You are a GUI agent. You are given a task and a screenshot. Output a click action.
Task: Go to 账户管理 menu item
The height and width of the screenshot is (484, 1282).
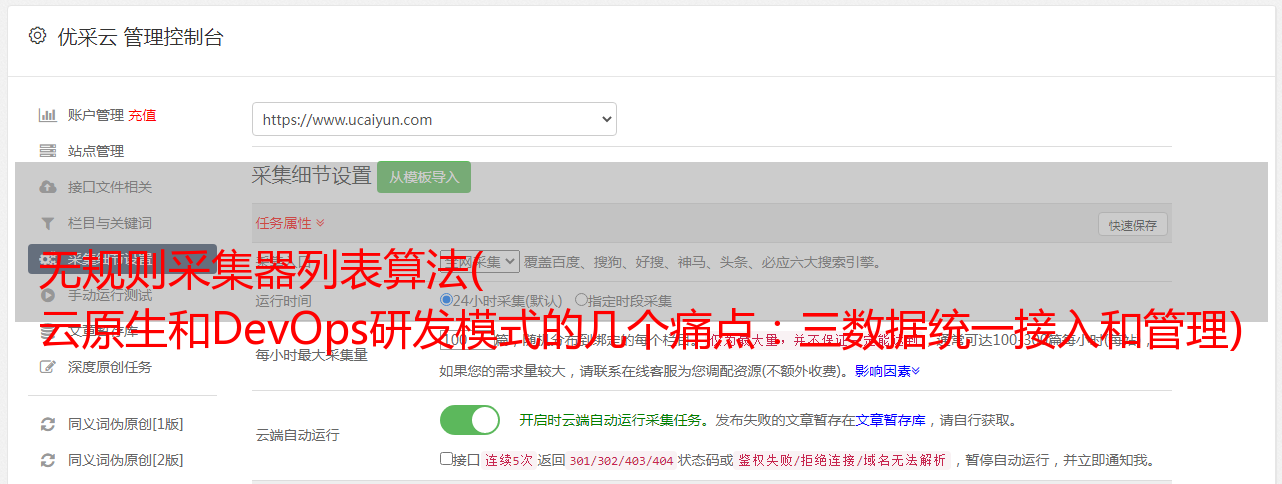coord(96,115)
